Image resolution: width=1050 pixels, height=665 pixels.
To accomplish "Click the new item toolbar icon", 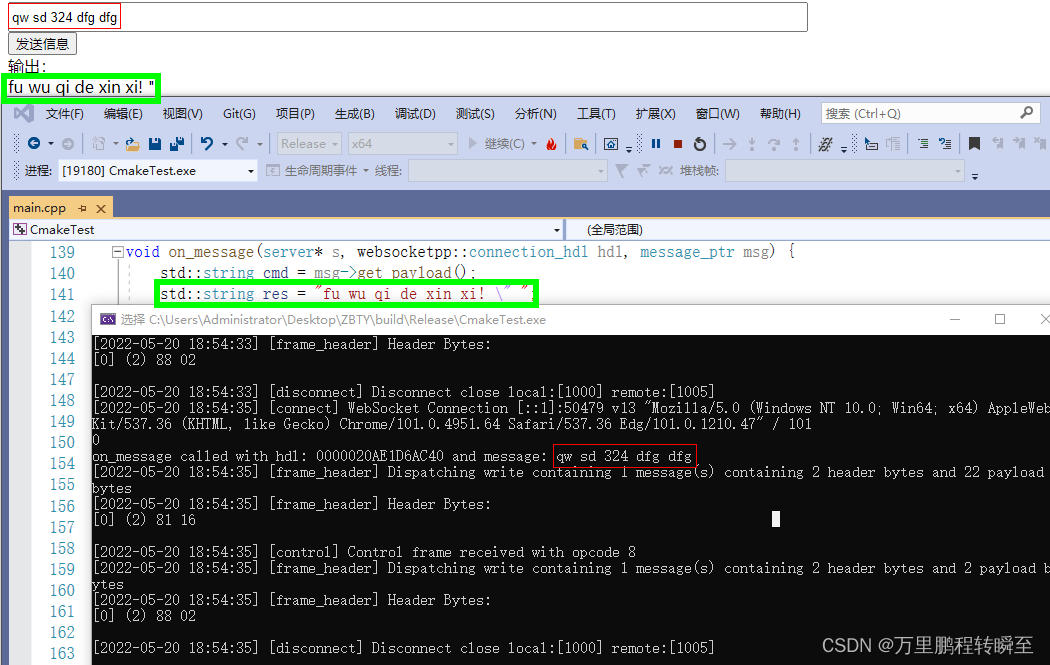I will pyautogui.click(x=98, y=143).
